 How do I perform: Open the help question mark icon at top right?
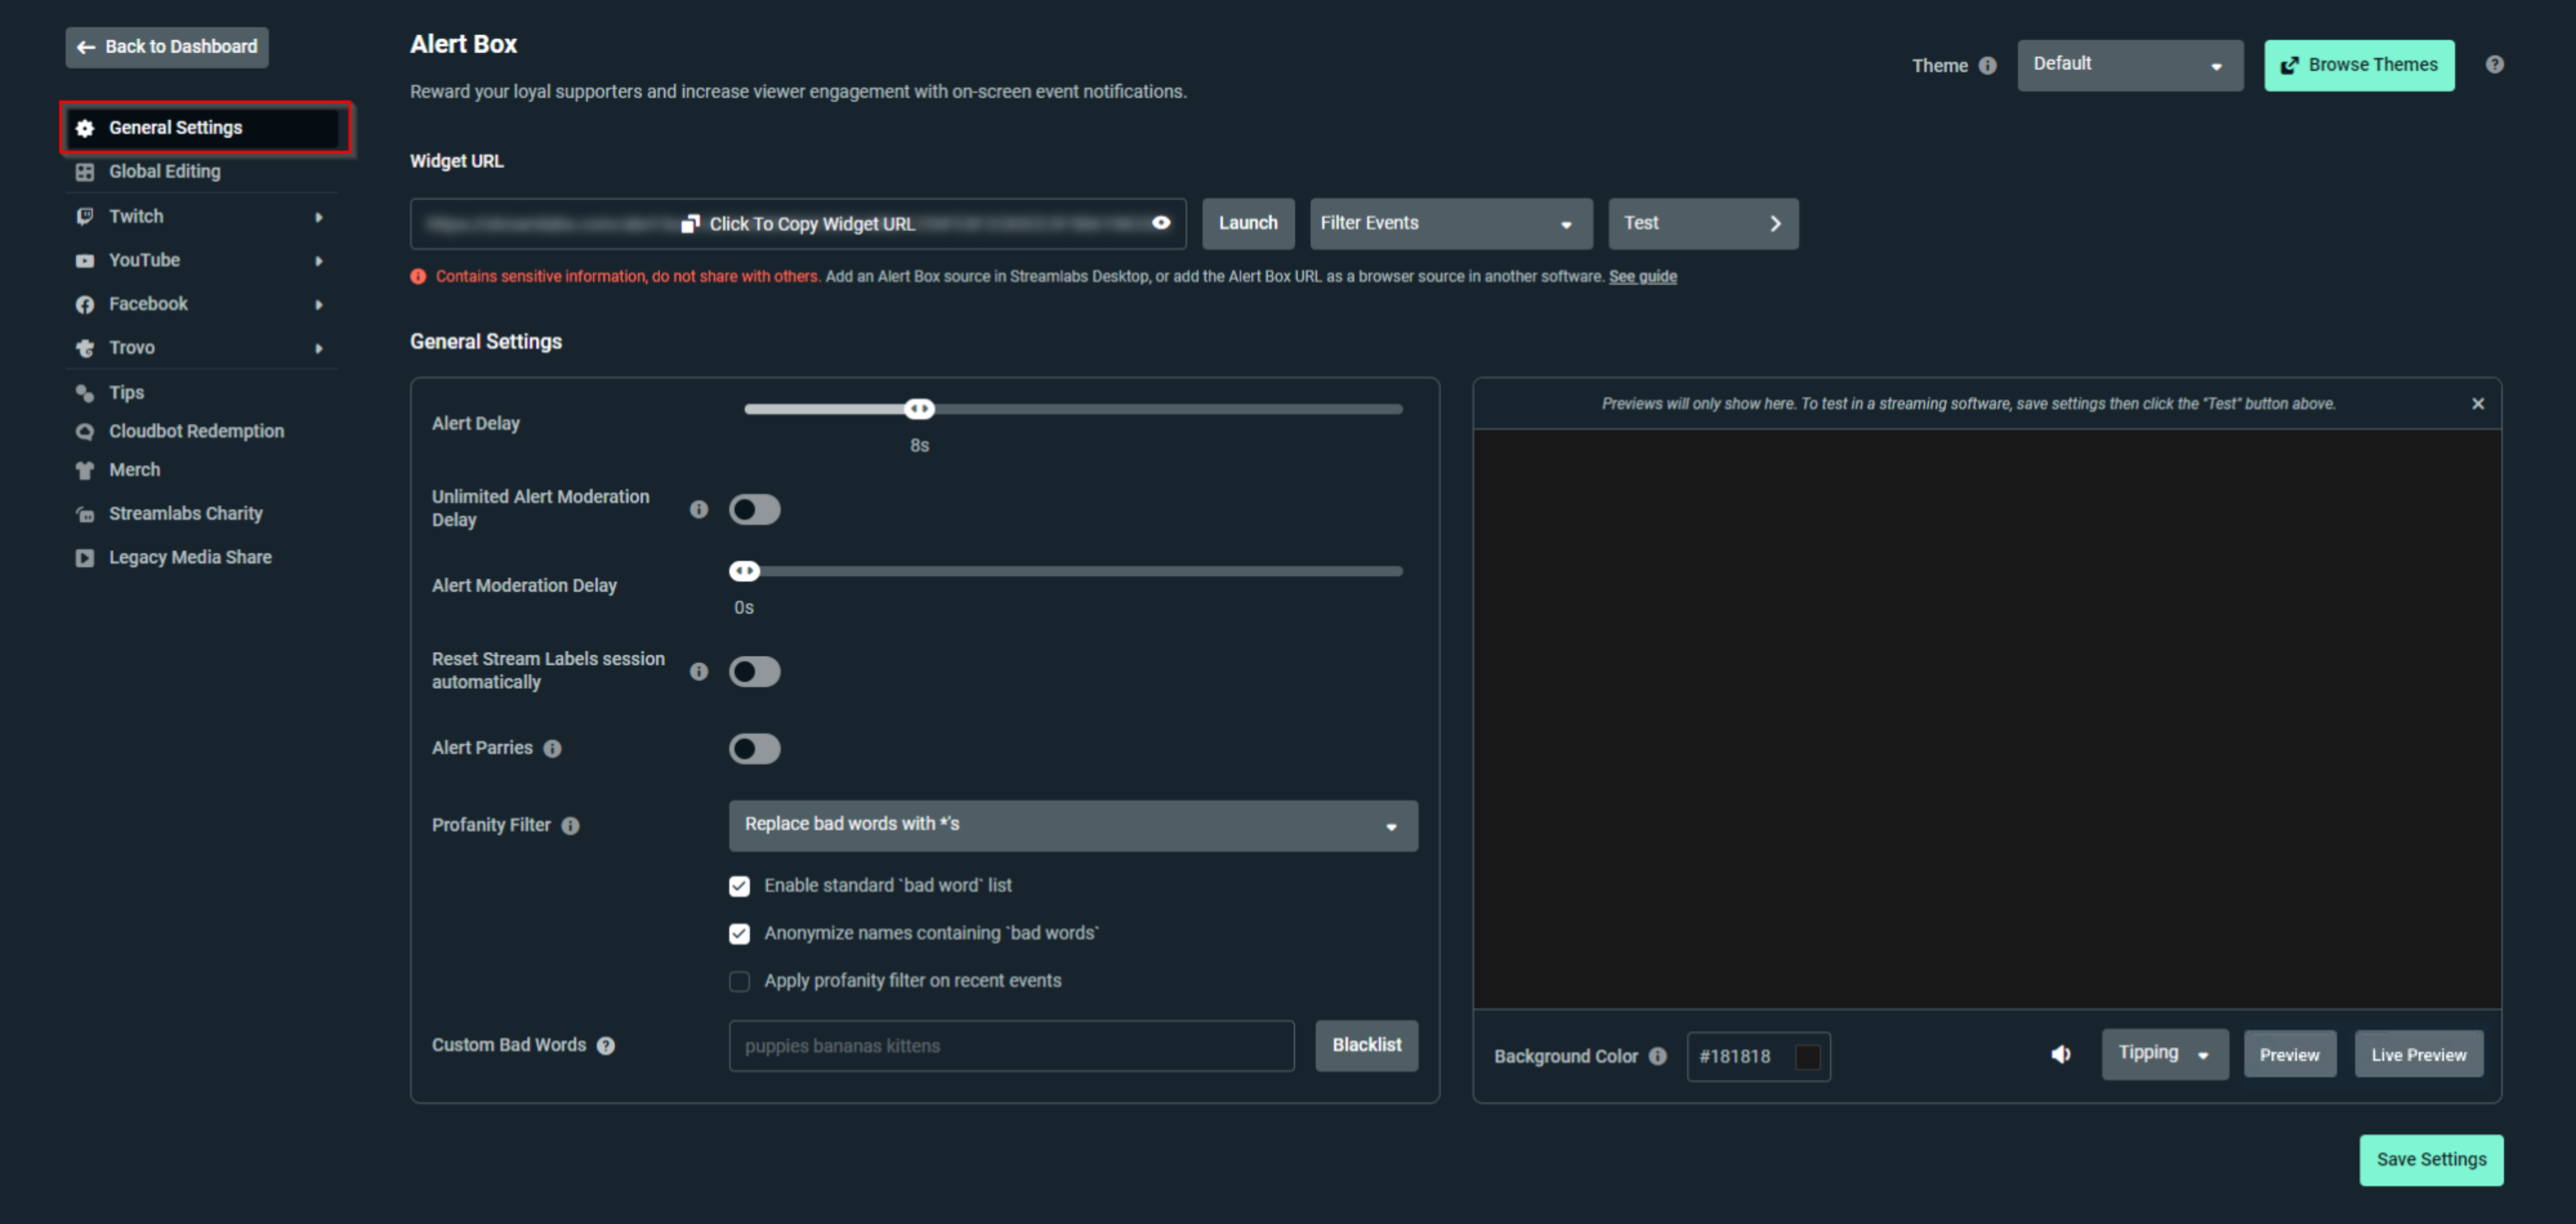(x=2494, y=64)
